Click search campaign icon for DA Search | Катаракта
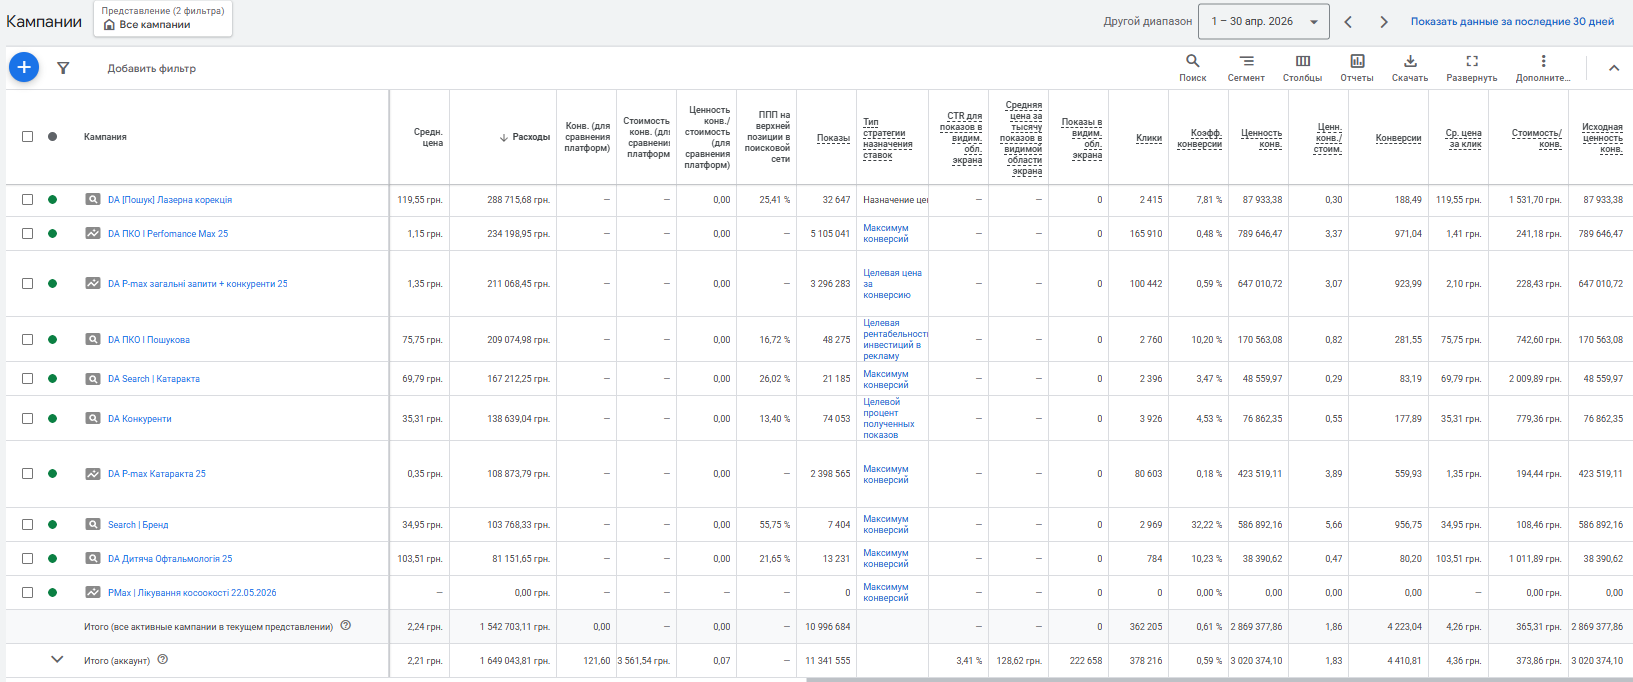The height and width of the screenshot is (682, 1633). (93, 379)
